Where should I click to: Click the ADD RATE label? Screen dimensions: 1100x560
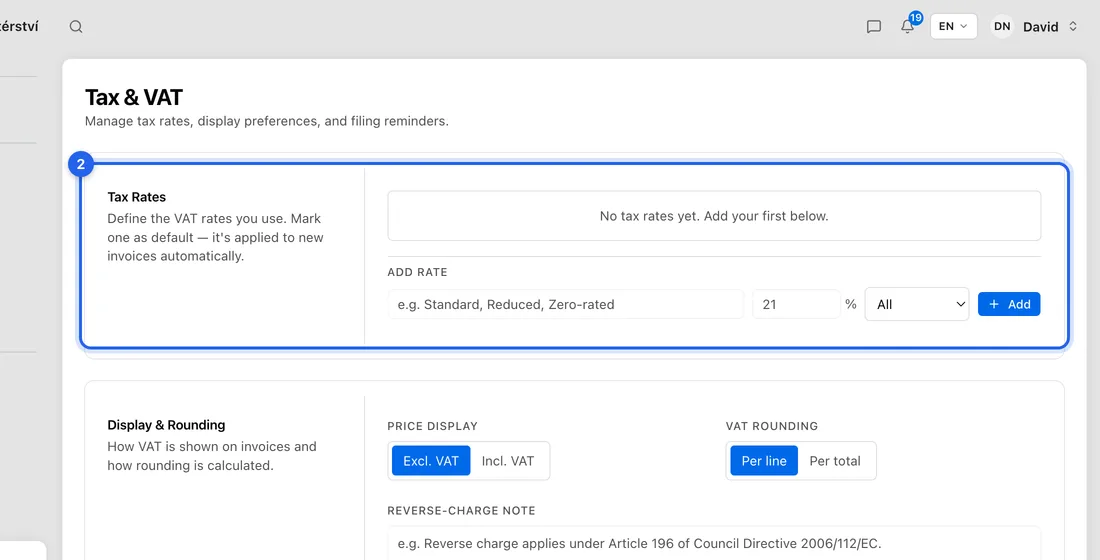click(x=417, y=272)
